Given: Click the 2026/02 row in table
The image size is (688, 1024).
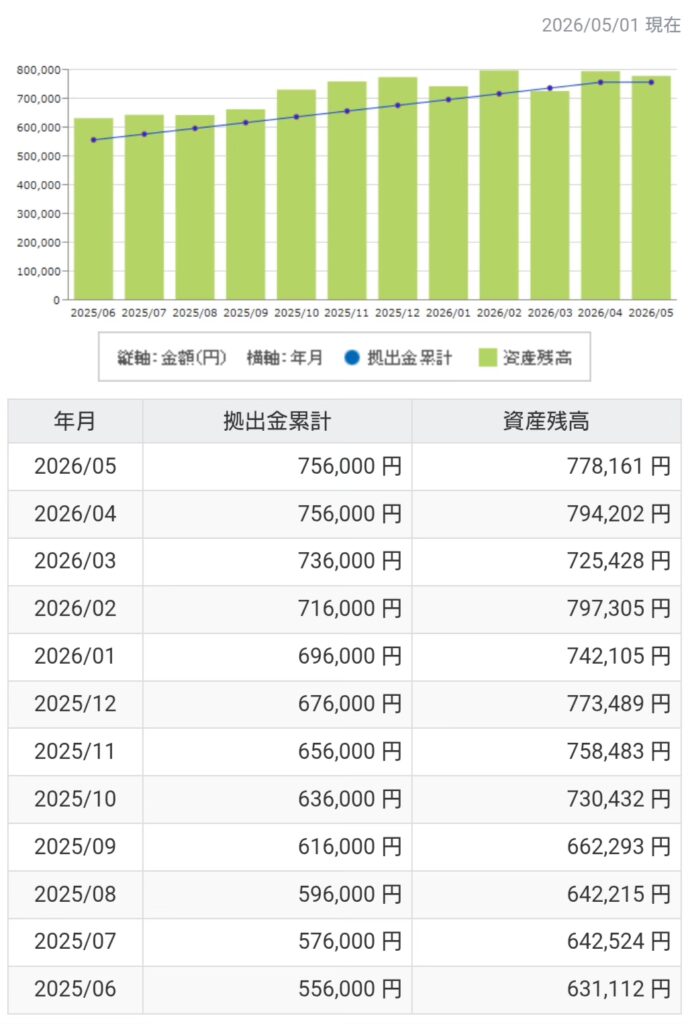Looking at the screenshot, I should (345, 609).
